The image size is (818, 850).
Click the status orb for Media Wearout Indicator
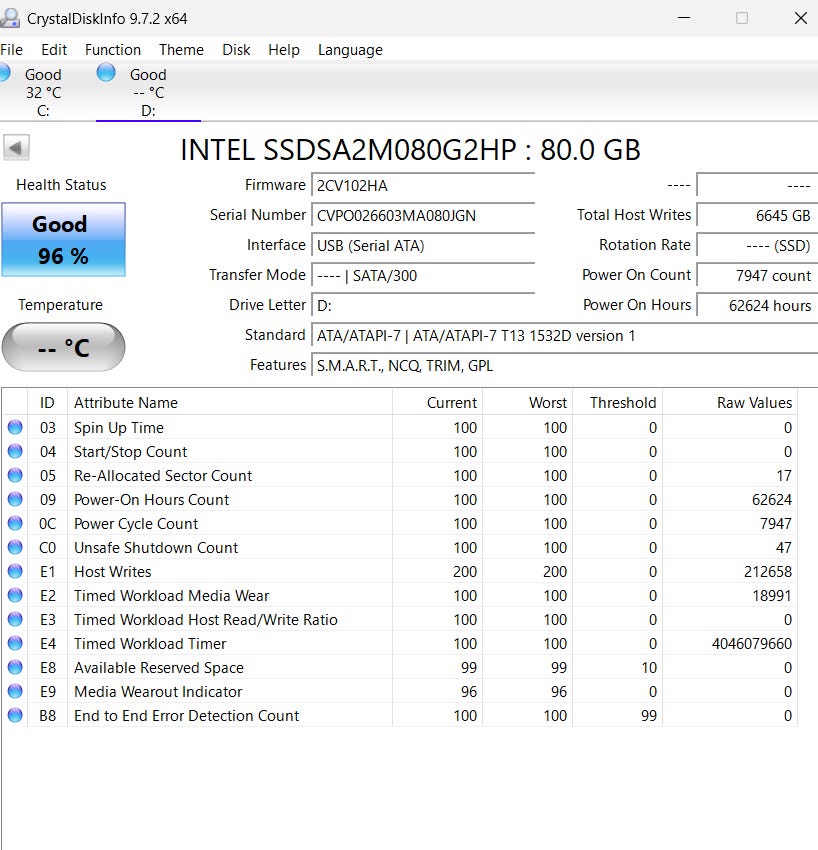click(15, 691)
